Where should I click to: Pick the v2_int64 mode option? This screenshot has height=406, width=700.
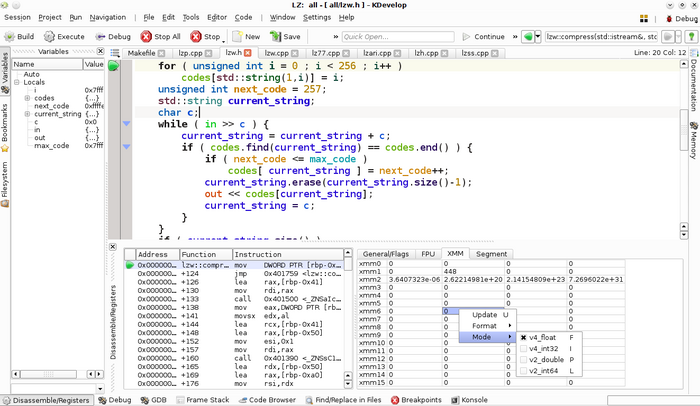546,371
